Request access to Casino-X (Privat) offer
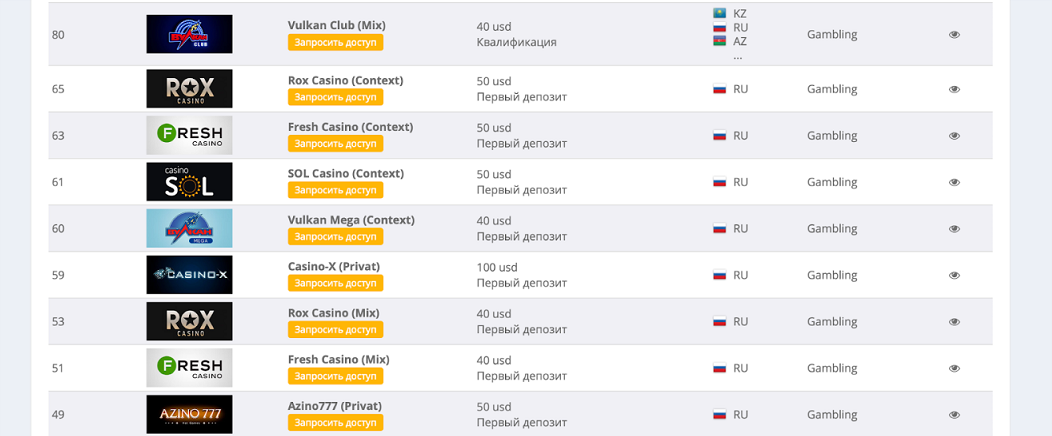The height and width of the screenshot is (436, 1052). pyautogui.click(x=335, y=283)
